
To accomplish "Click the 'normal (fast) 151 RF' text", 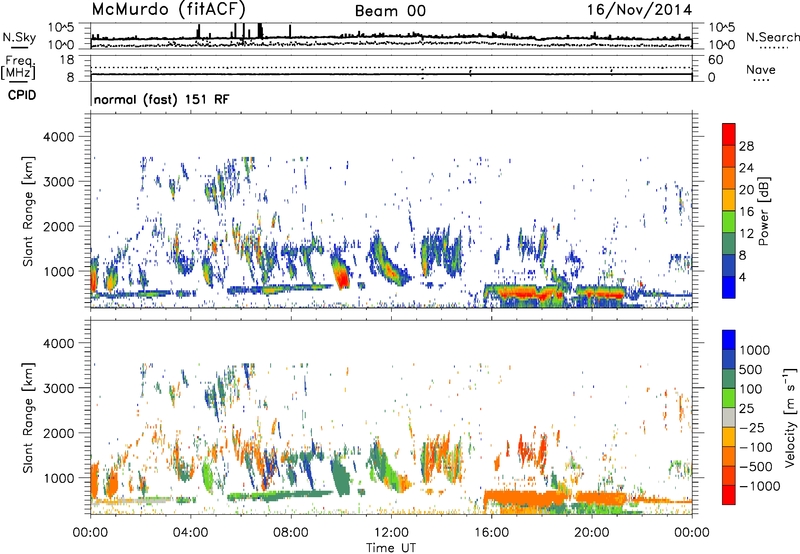I will coord(162,99).
